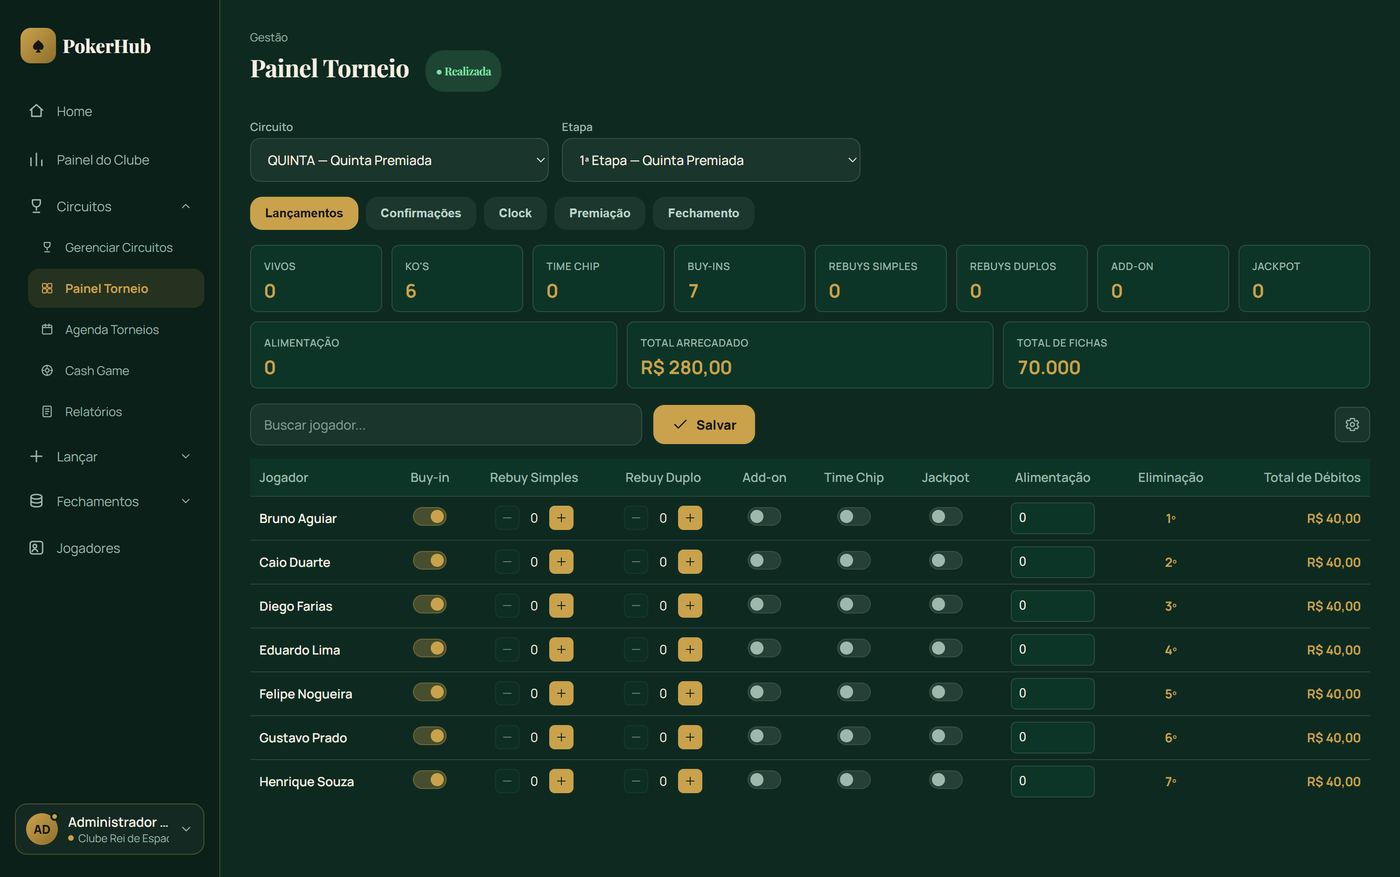
Task: Click the Salvar button
Action: tap(704, 425)
